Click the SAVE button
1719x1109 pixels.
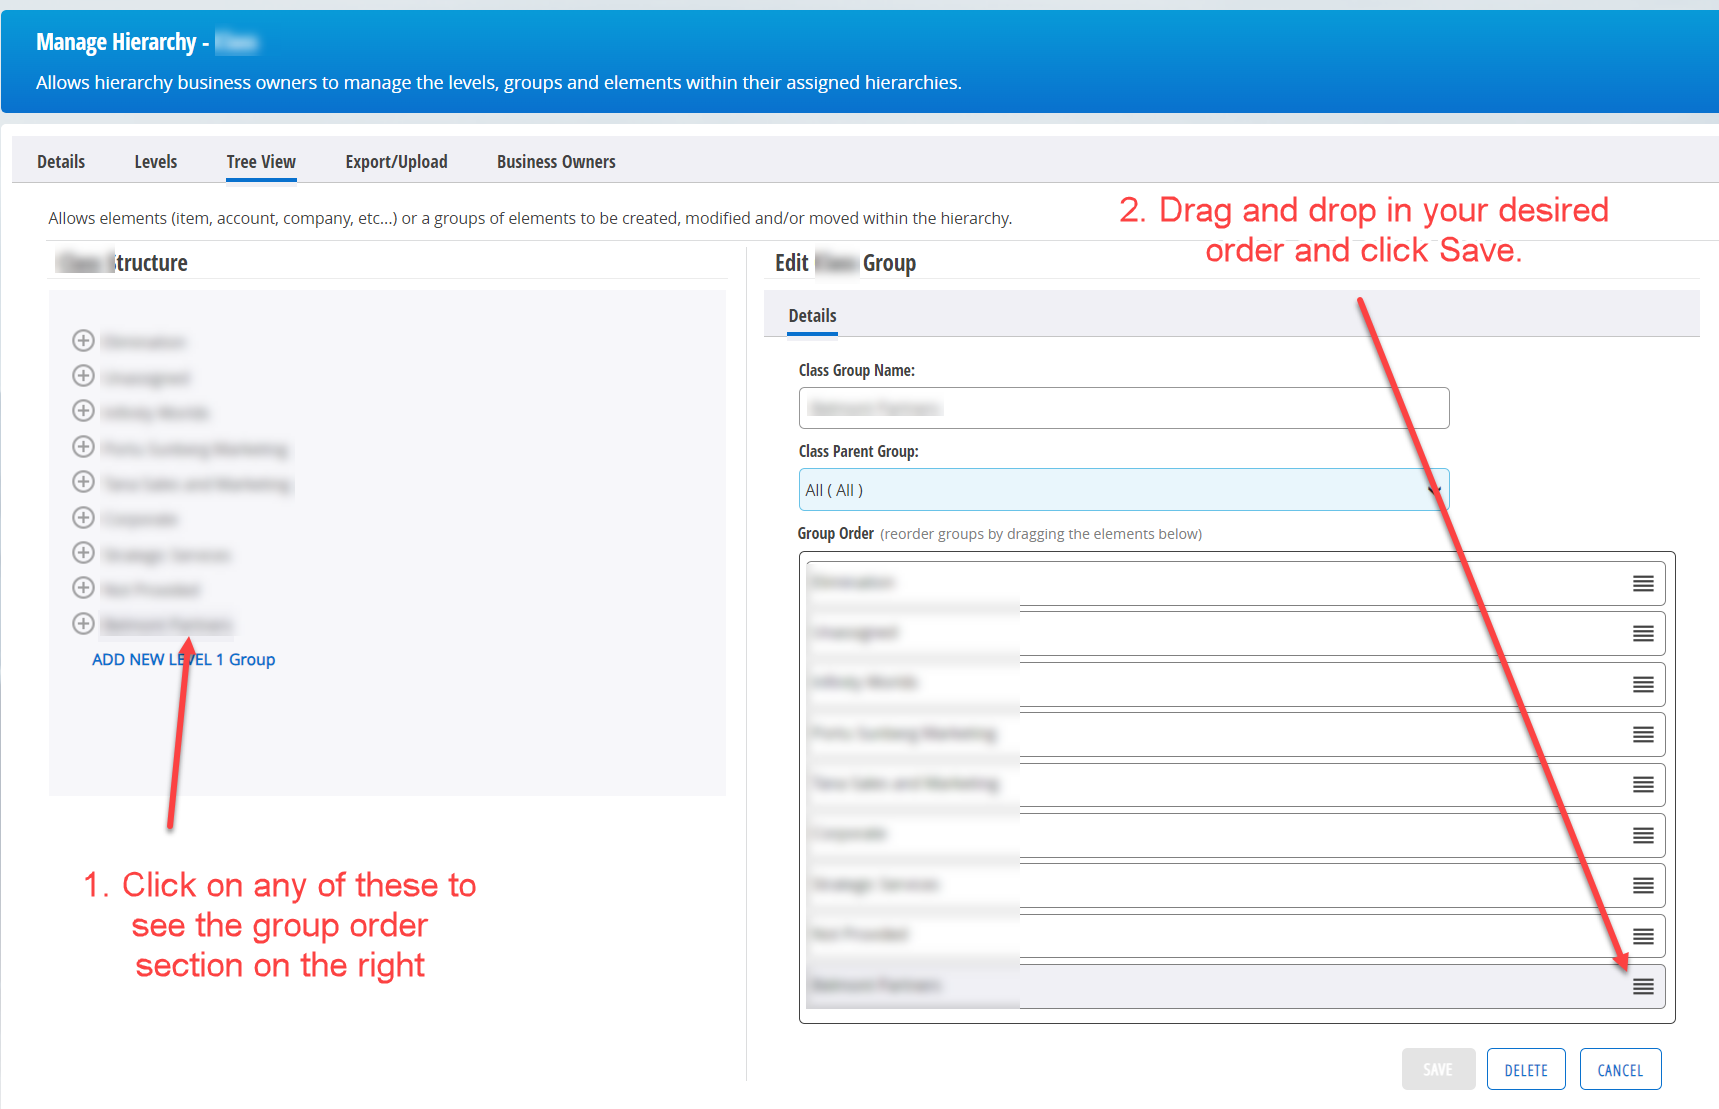tap(1438, 1068)
